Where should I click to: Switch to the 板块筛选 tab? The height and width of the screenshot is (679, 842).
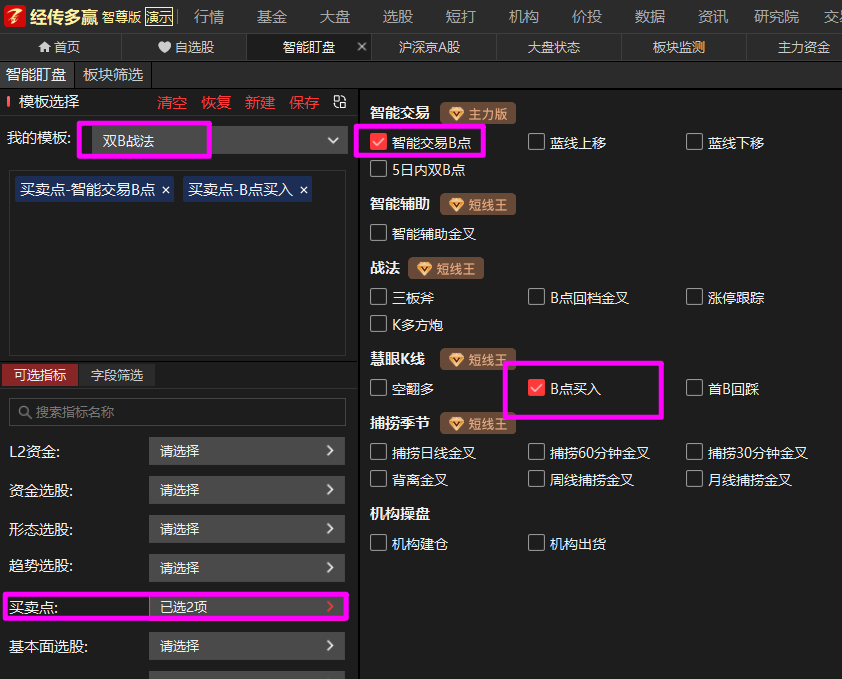[x=113, y=75]
